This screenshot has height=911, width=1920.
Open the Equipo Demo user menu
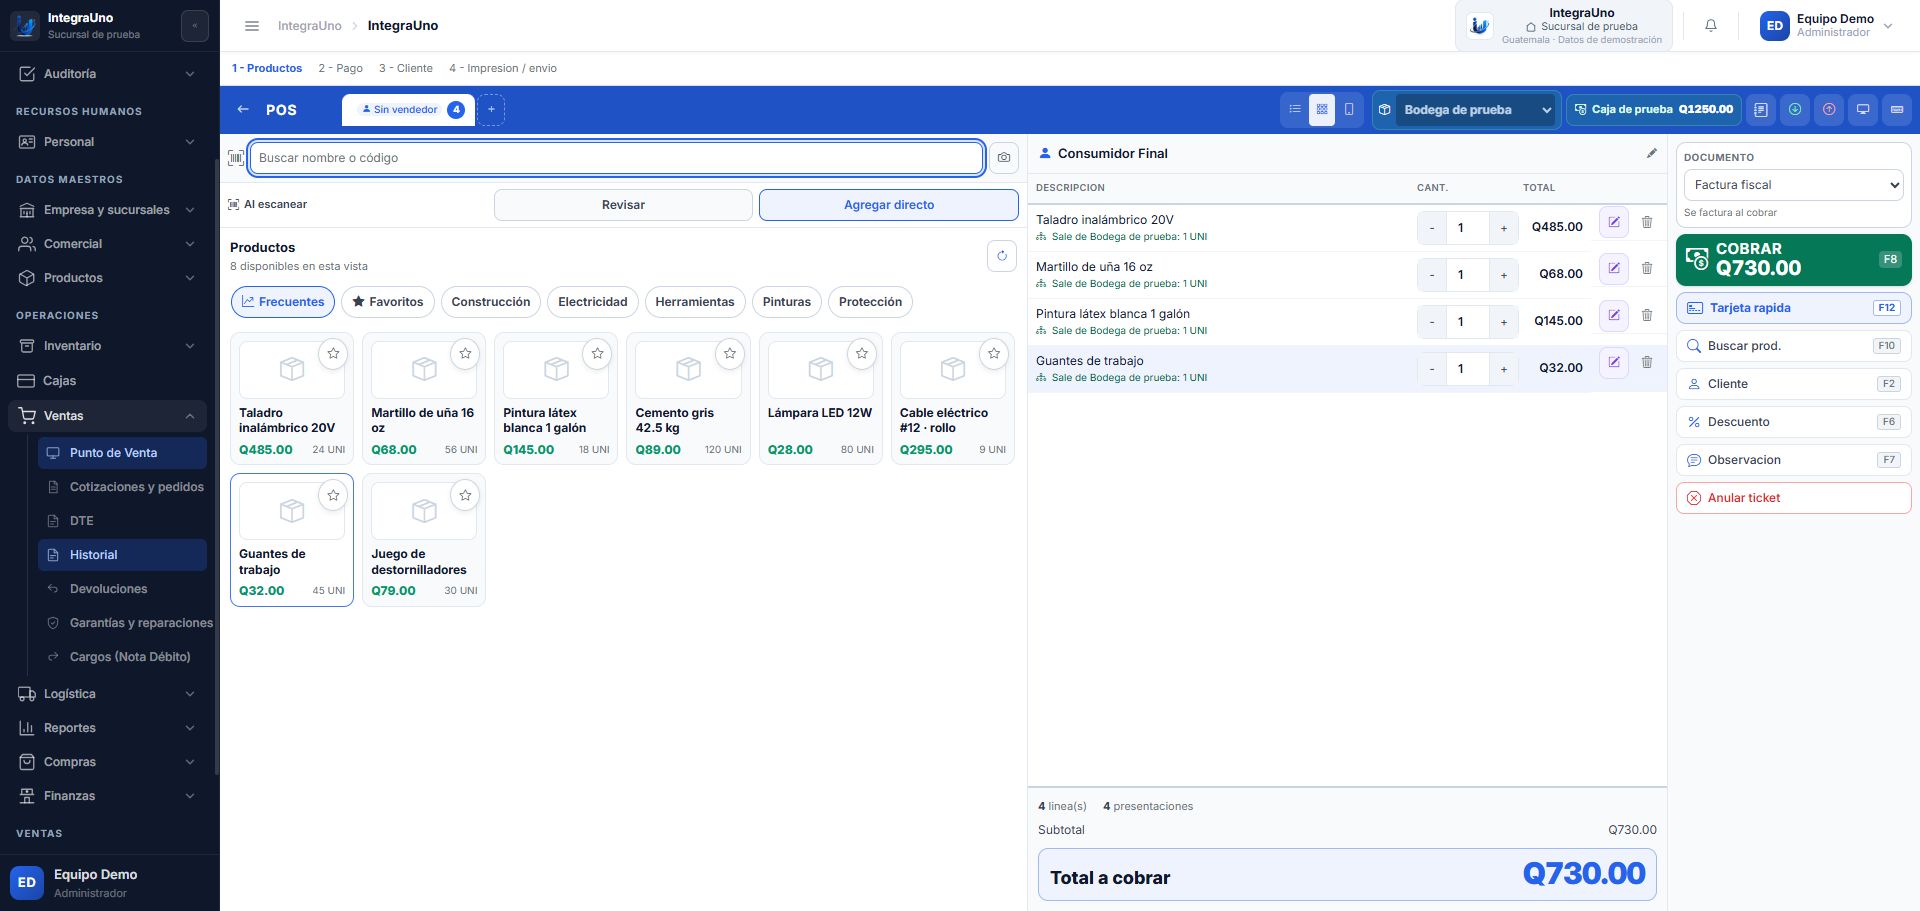pyautogui.click(x=1827, y=26)
